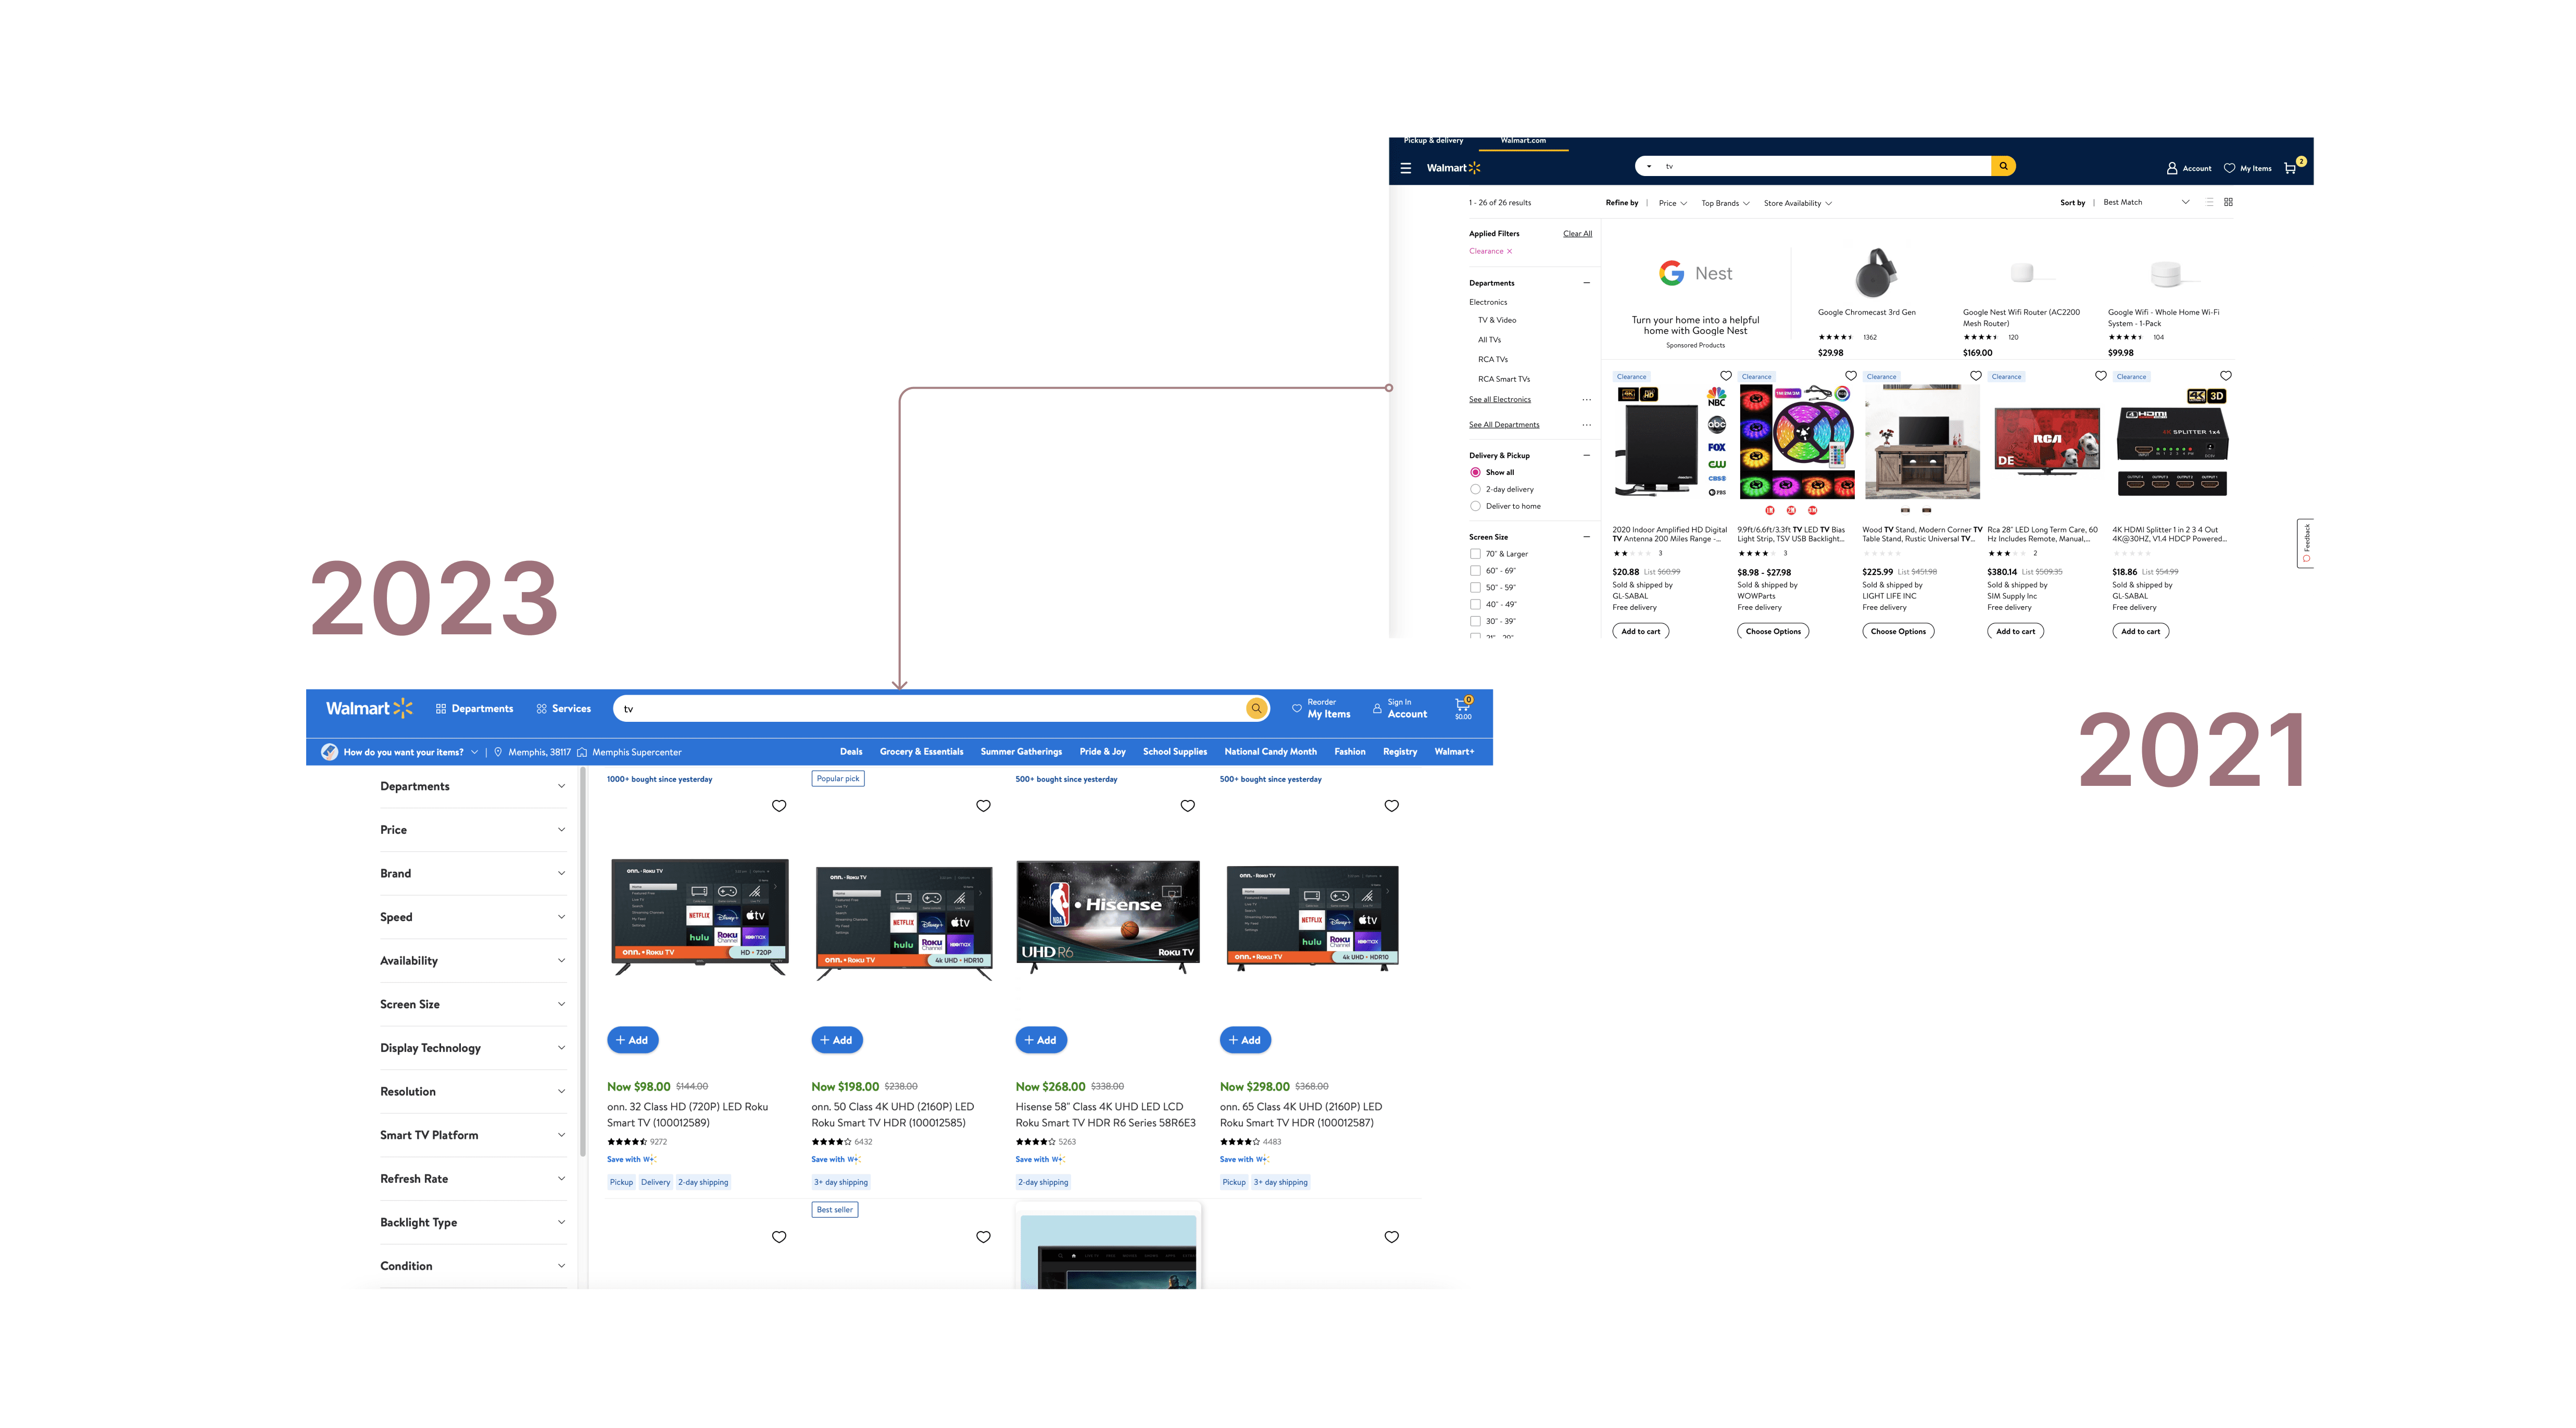Check the 50" - 59" screen size box
The image size is (2576, 1428).
coord(1475,588)
